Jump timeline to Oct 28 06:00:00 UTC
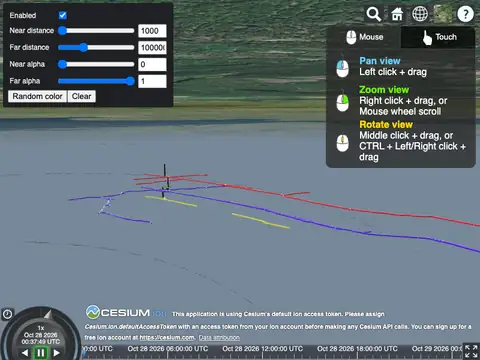The width and height of the screenshot is (480, 360). click(x=168, y=349)
